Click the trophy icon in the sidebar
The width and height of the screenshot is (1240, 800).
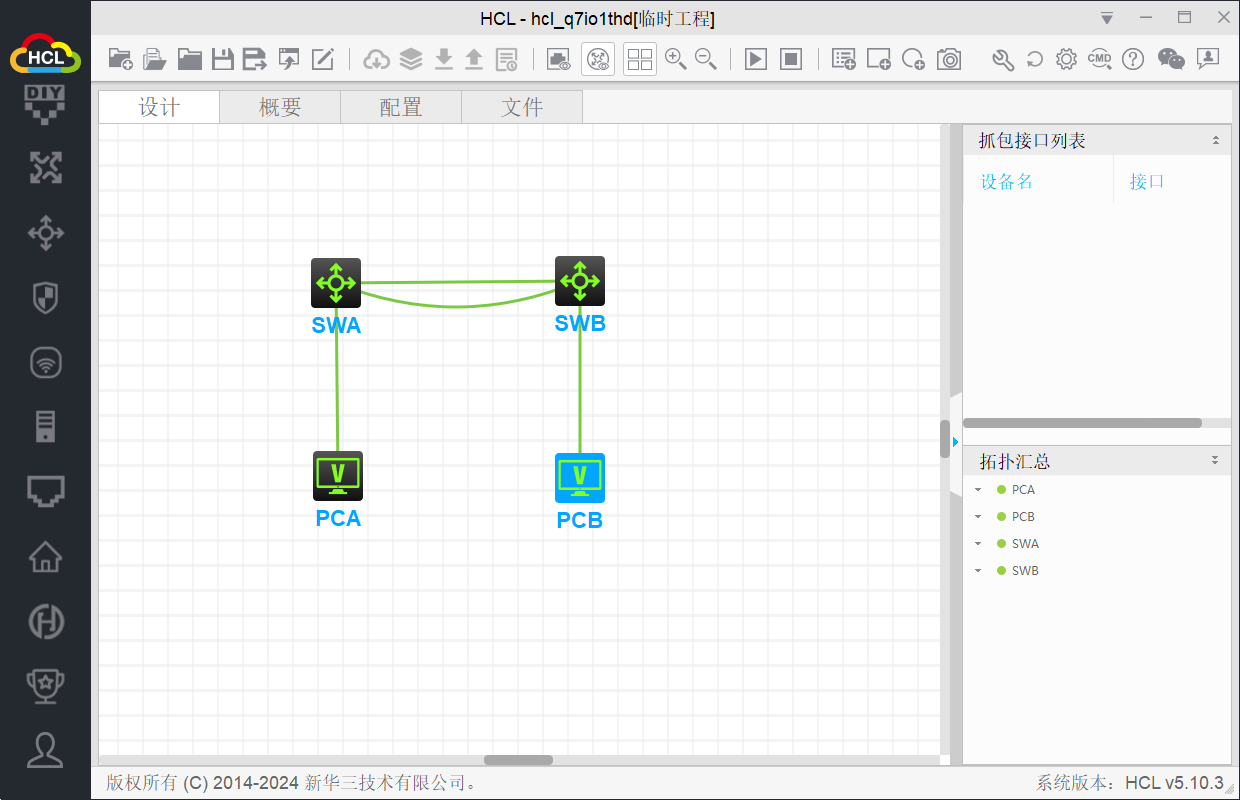[45, 685]
